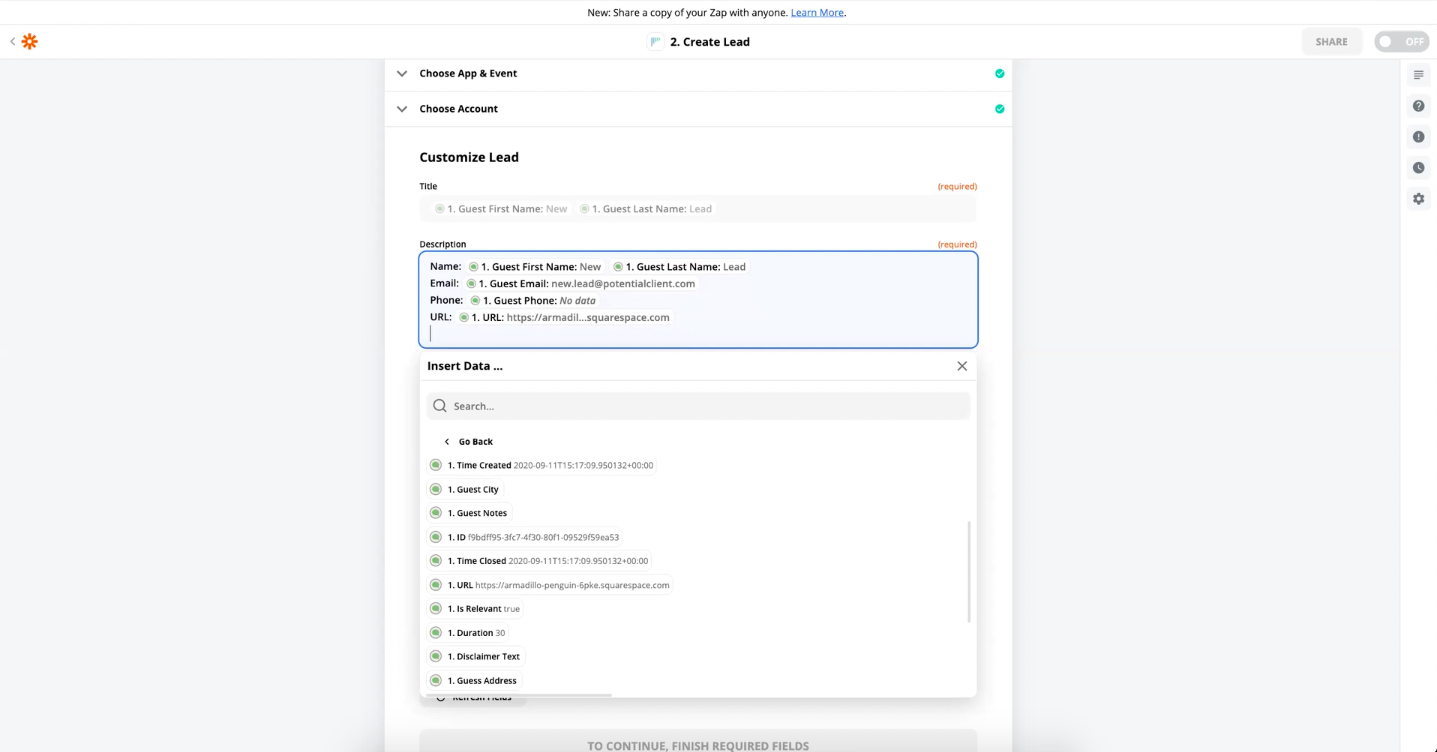Insert the Disclaimer Text data field
Viewport: 1437px width, 752px height.
487,657
